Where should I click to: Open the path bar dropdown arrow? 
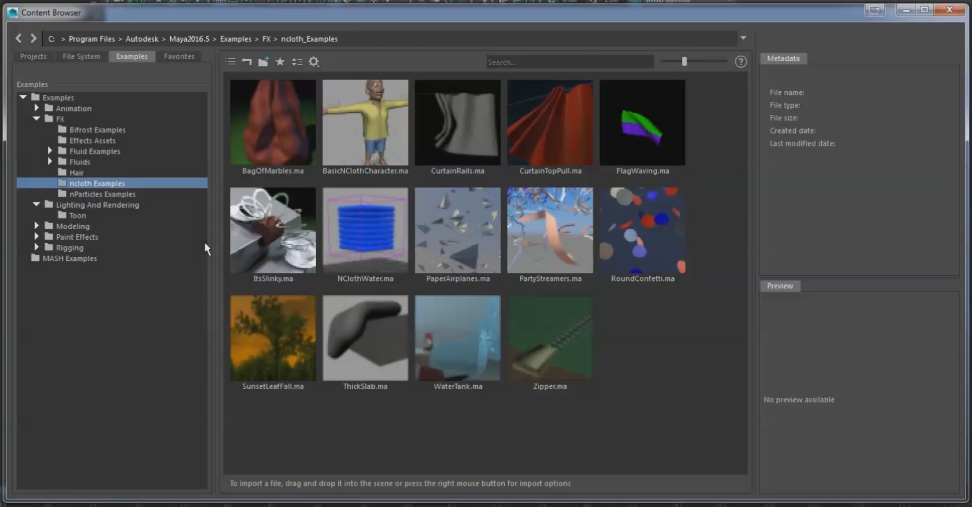point(742,38)
